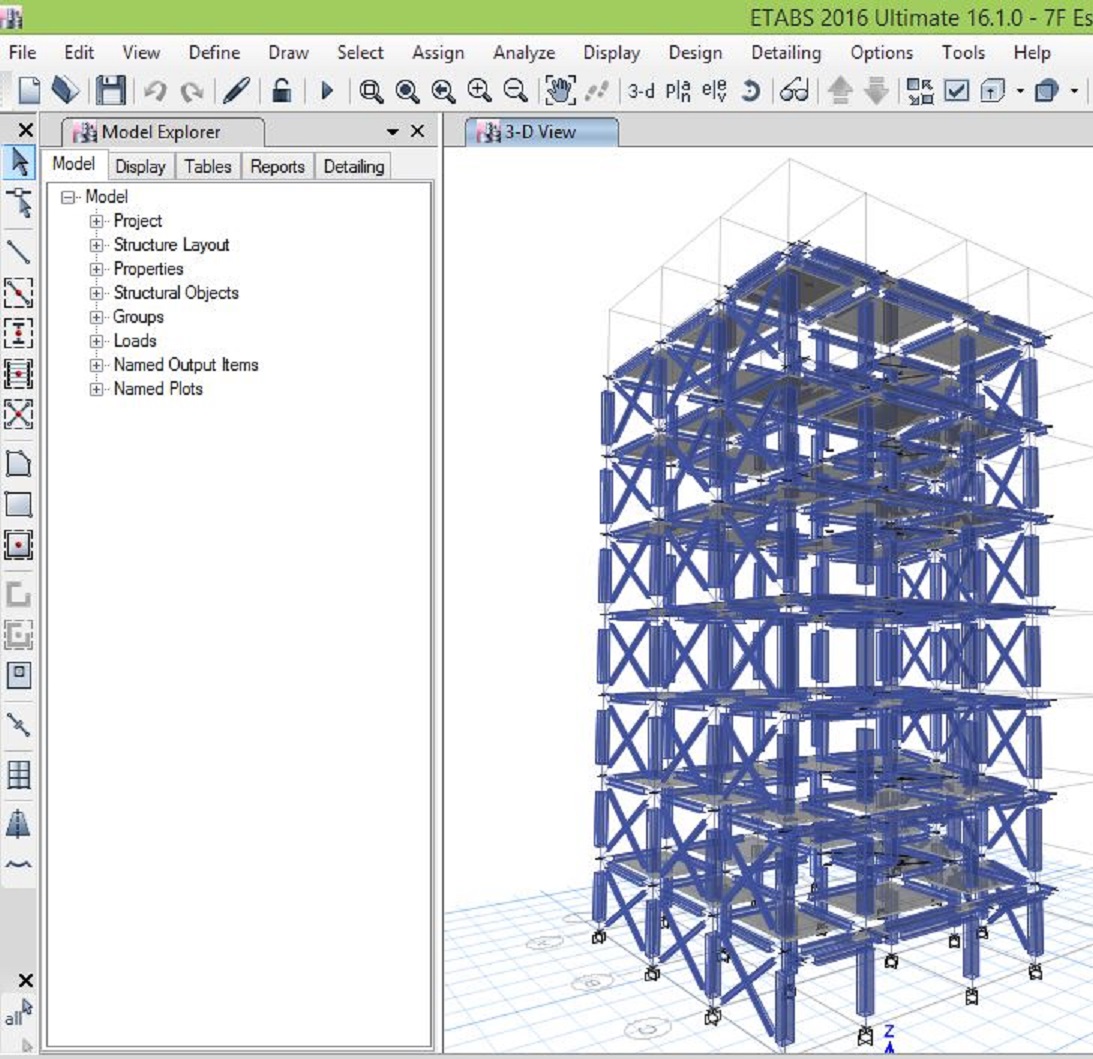Select the Rubber Band Zoom magnifier icon

click(371, 91)
